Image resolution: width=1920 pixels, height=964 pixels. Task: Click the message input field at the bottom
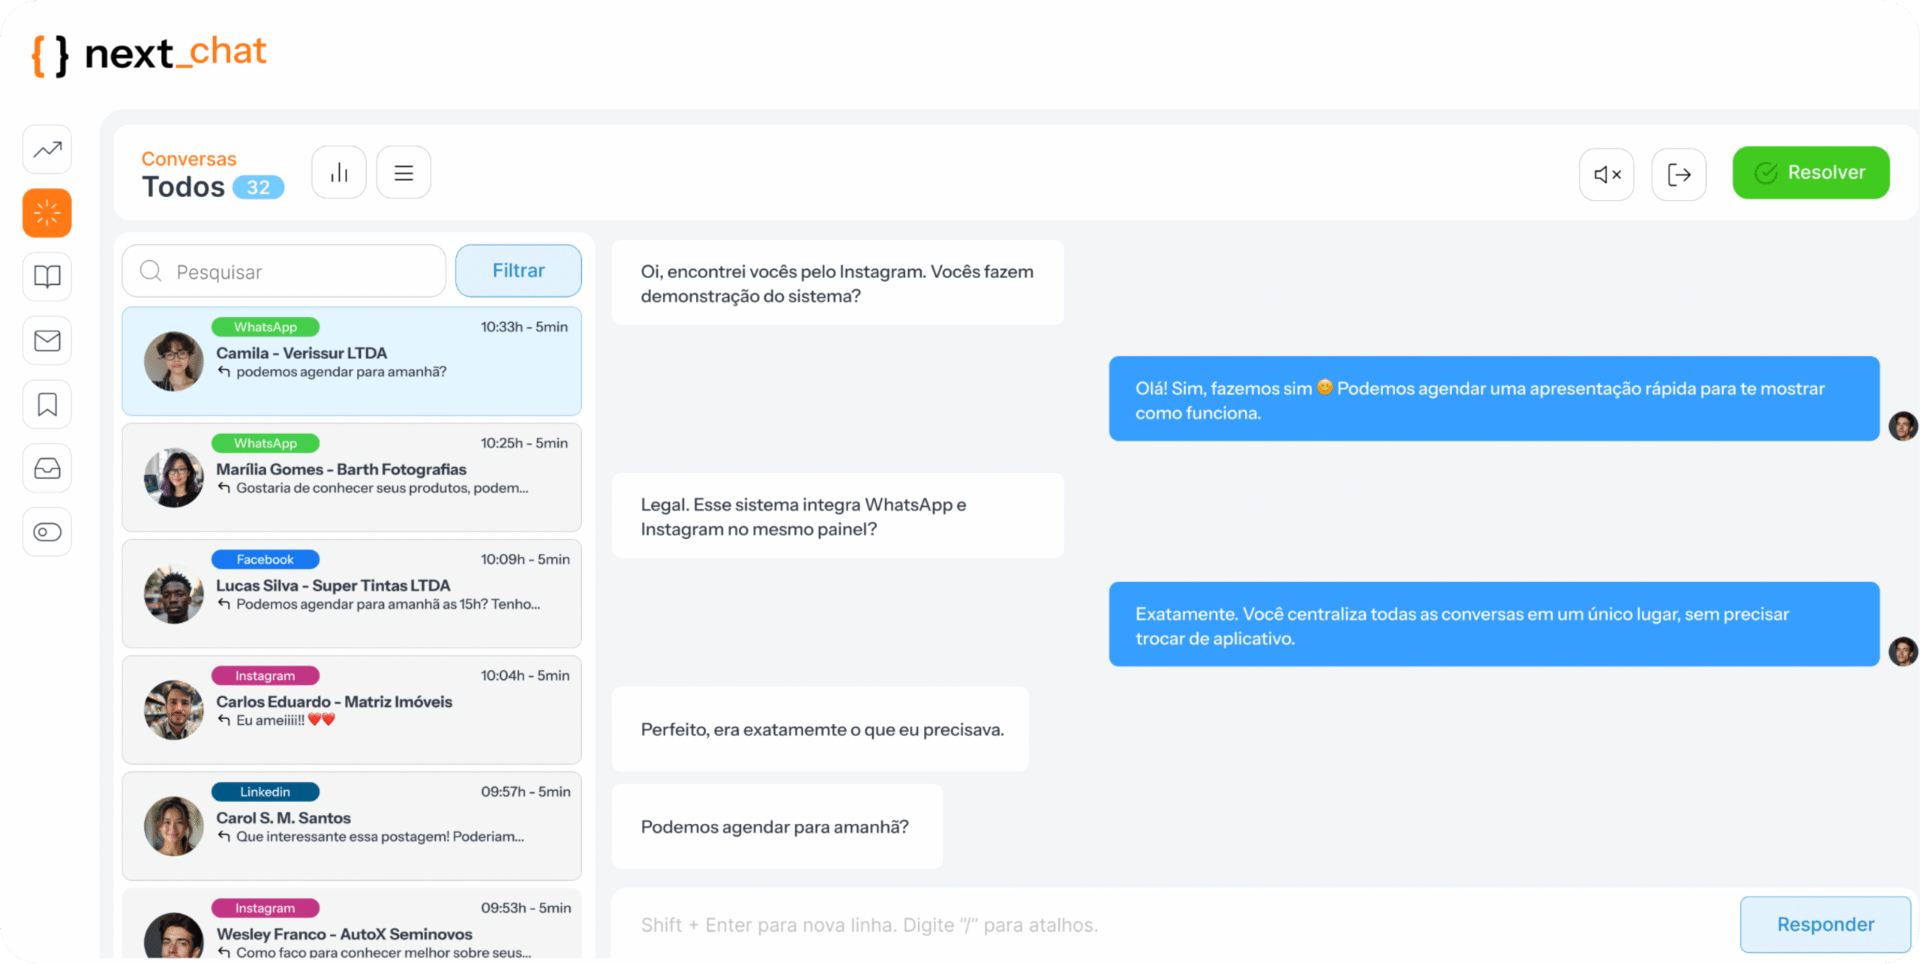(x=1100, y=924)
